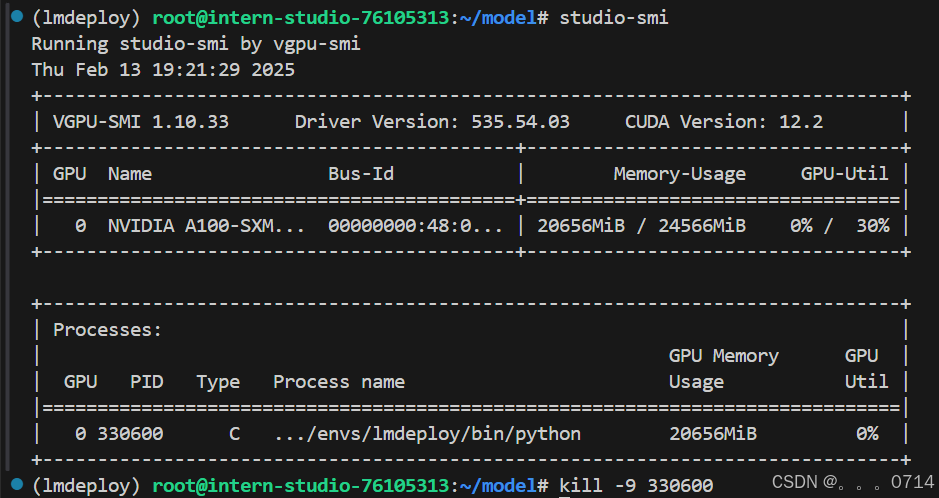Click the timestamp Thu Feb 13 19:21:29 2025
939x498 pixels.
tap(163, 70)
